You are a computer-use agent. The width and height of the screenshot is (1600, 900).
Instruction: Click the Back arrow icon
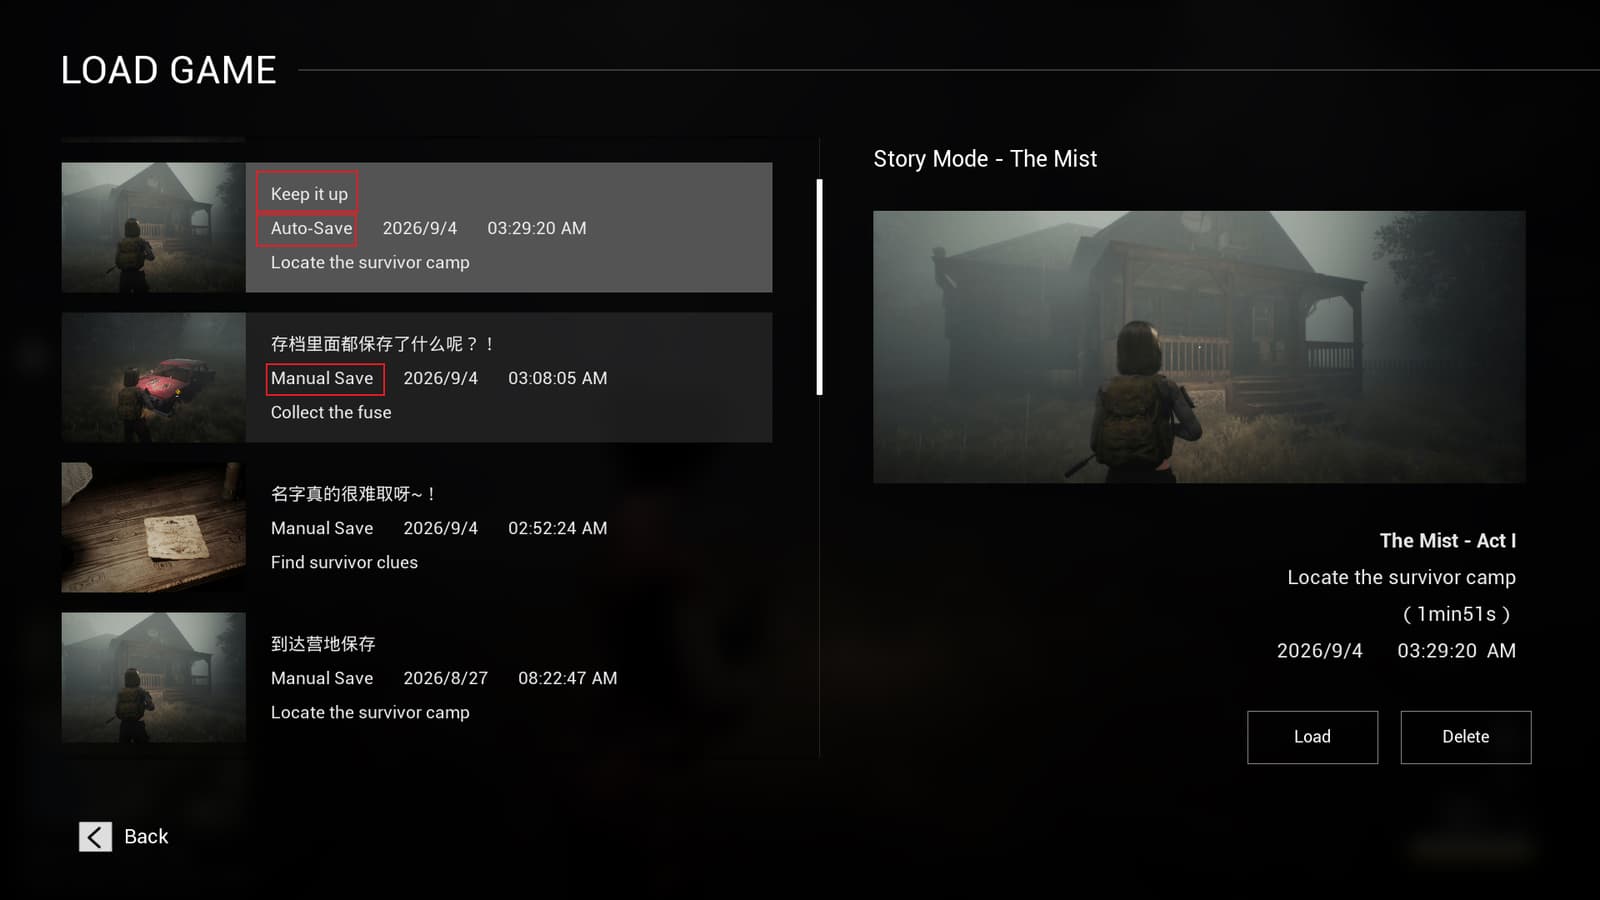pos(95,837)
